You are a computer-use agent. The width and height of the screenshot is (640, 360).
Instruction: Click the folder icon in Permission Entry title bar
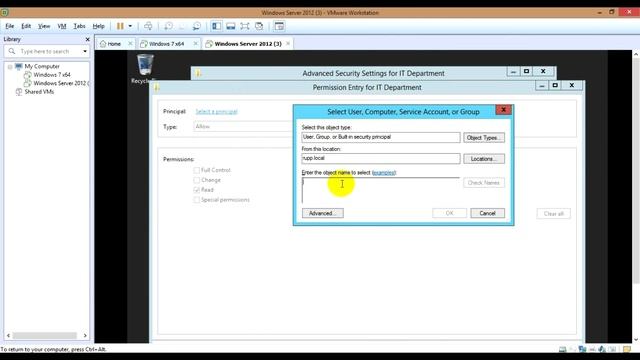[157, 87]
